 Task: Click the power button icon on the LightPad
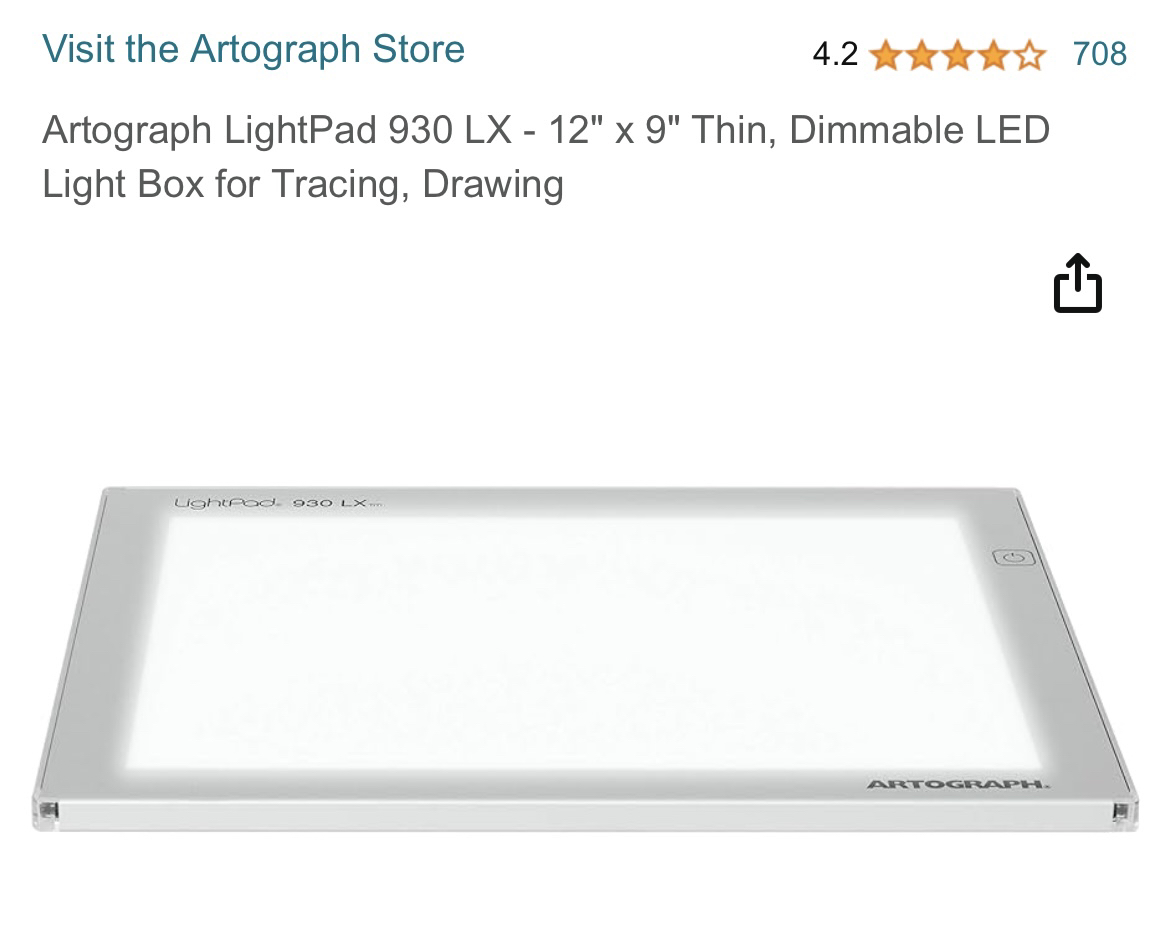coord(1014,558)
